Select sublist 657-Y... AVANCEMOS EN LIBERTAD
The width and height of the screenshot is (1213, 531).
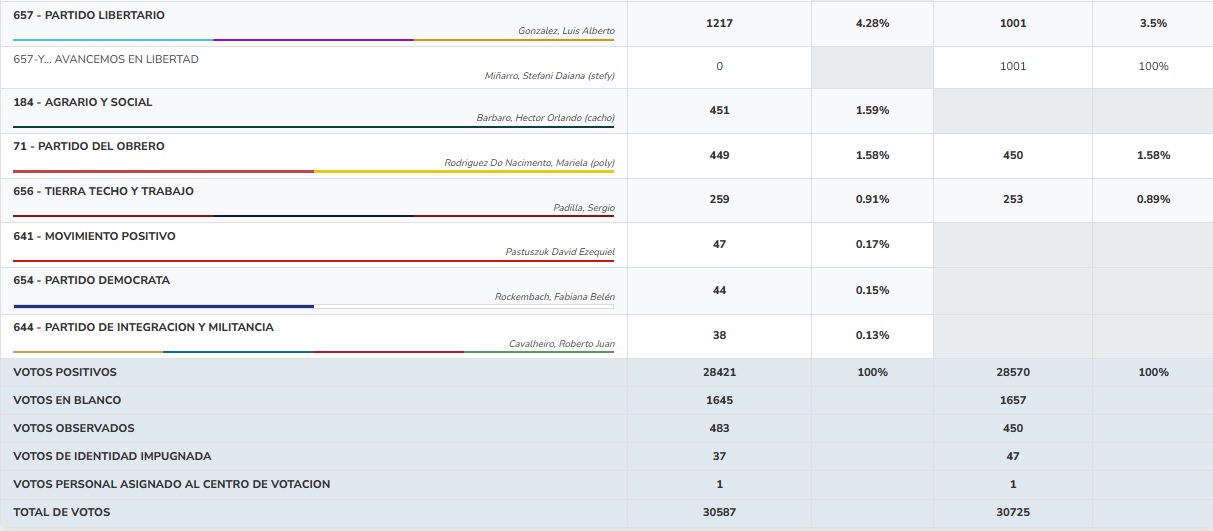[x=106, y=59]
